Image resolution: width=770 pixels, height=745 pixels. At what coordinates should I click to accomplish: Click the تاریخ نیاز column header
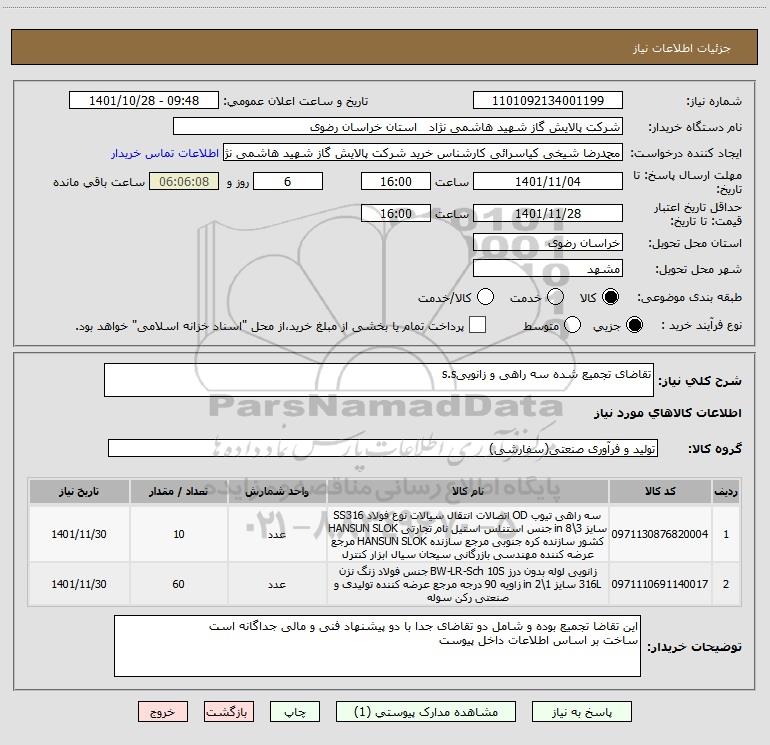(79, 491)
